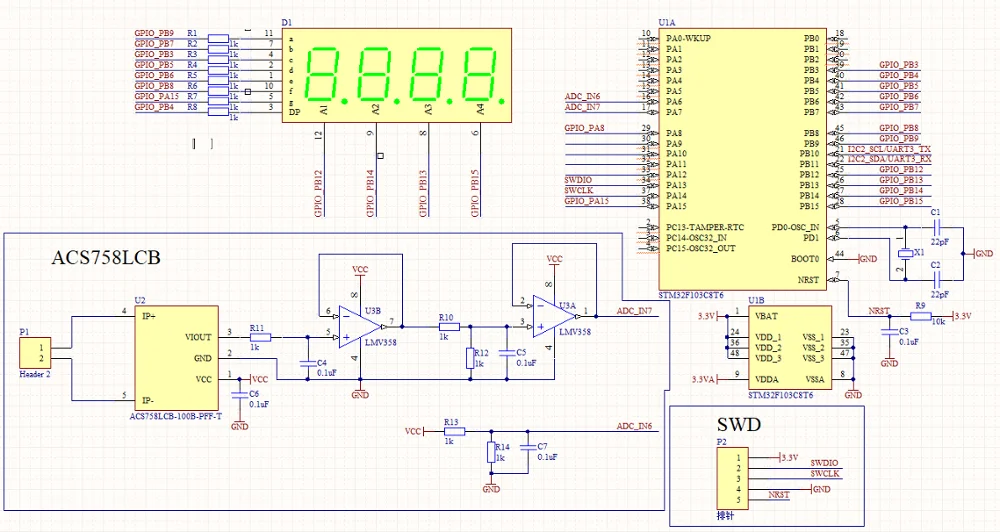Viewport: 1000px width, 532px height.
Task: Select the ACS758LCB section title text
Action: [x=106, y=257]
